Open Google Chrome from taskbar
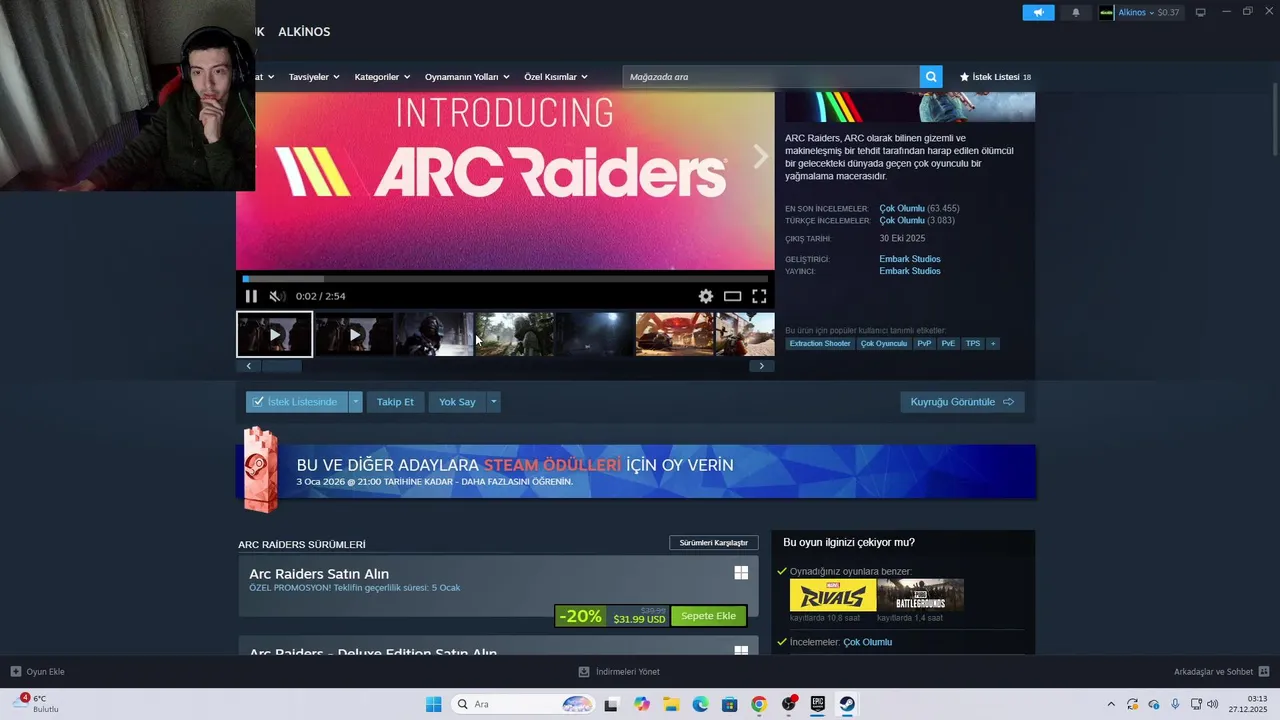This screenshot has height=720, width=1280. (x=759, y=704)
